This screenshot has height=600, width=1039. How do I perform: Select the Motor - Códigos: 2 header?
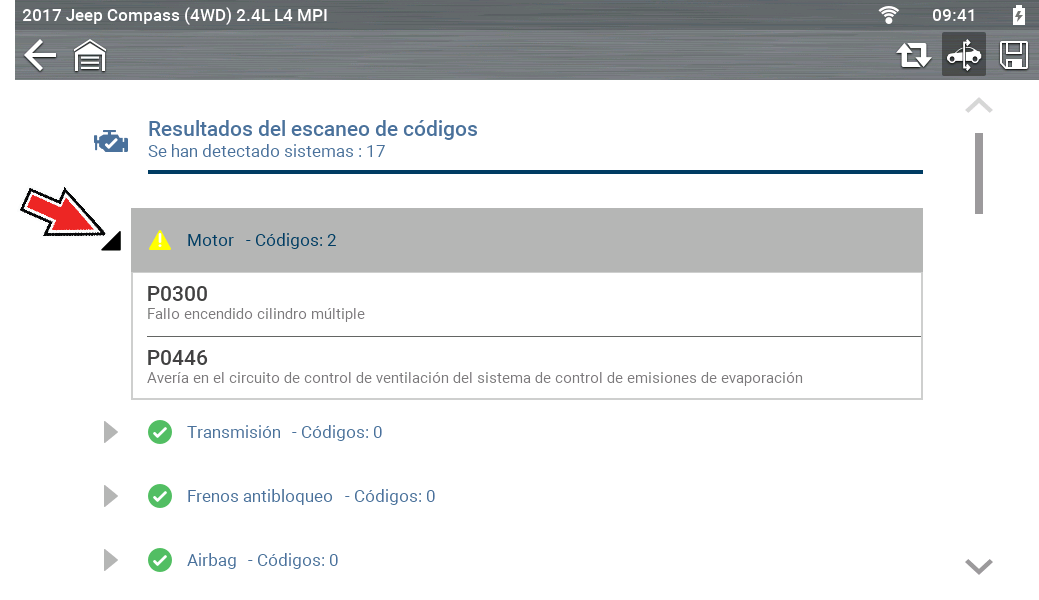(x=526, y=240)
